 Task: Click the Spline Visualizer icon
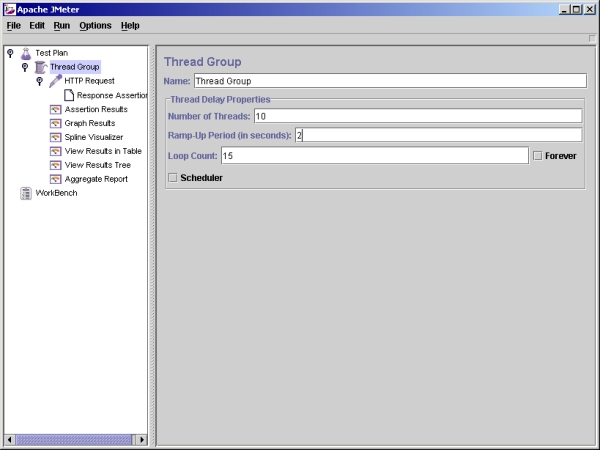point(55,137)
